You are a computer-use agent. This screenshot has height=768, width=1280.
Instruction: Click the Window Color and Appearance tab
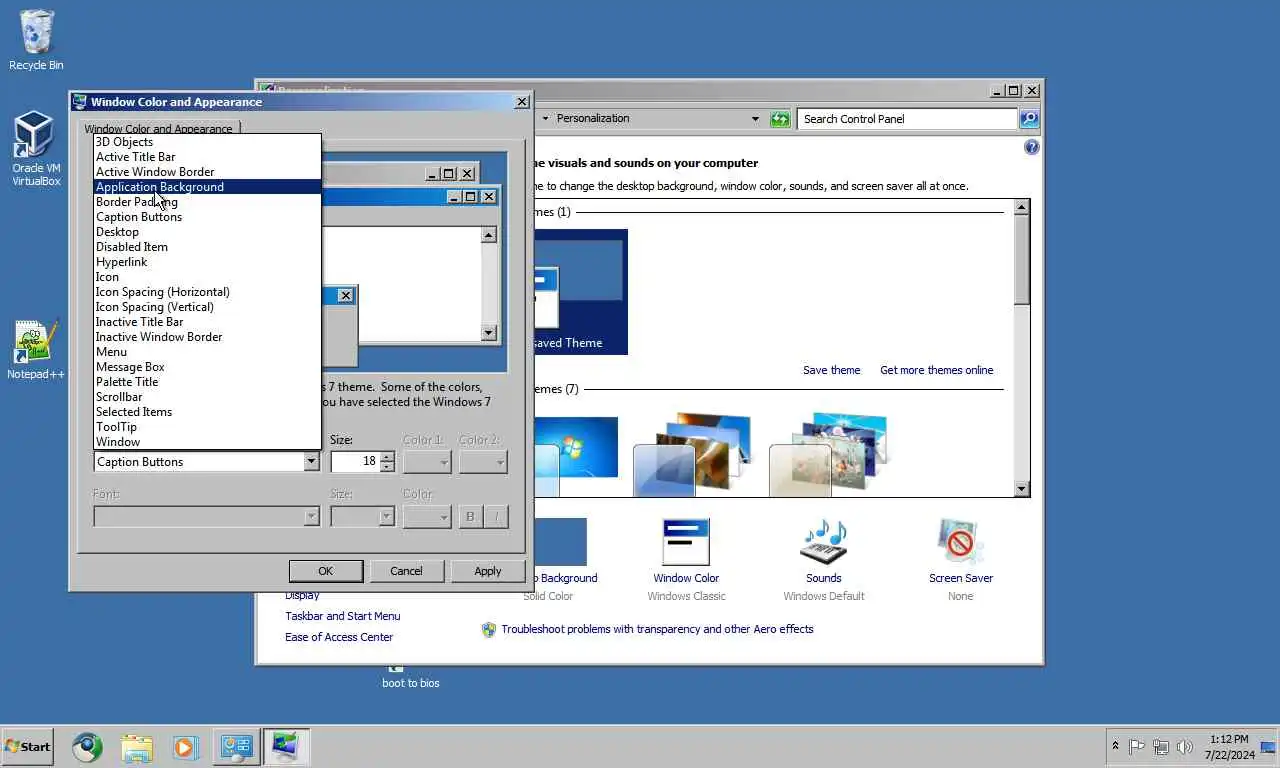pos(158,128)
